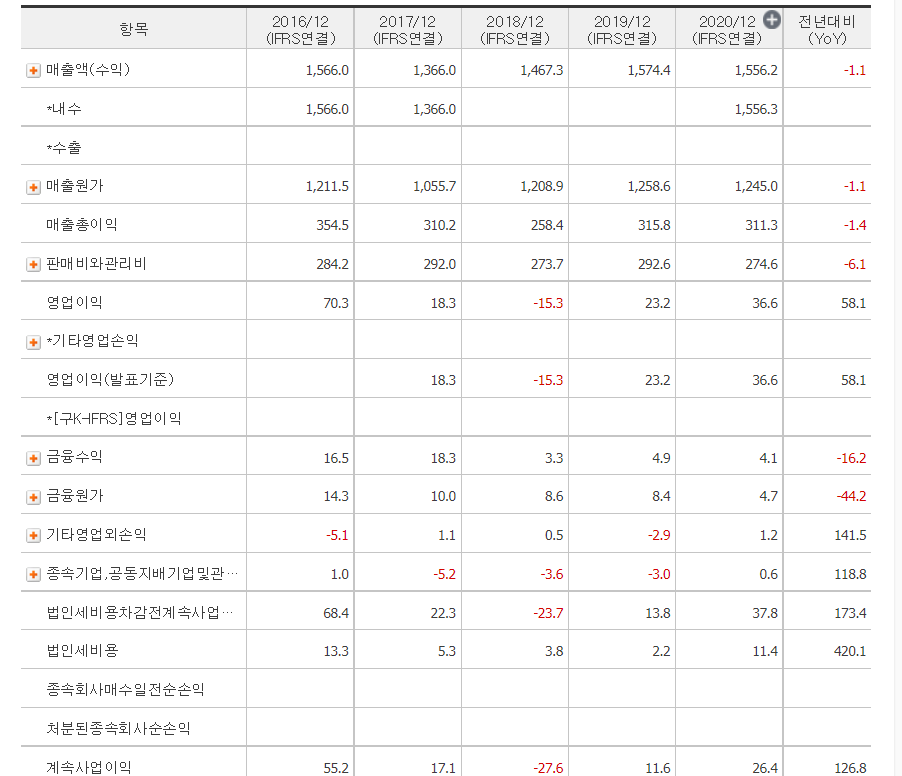This screenshot has height=776, width=902.
Task: Select the *내수 row label
Action: click(64, 109)
